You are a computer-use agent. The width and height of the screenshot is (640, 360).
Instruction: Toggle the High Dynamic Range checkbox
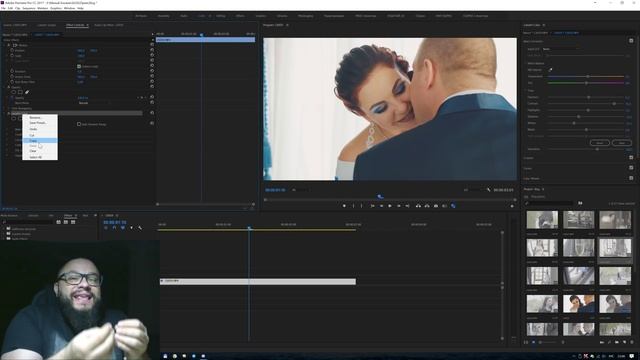(x=79, y=124)
